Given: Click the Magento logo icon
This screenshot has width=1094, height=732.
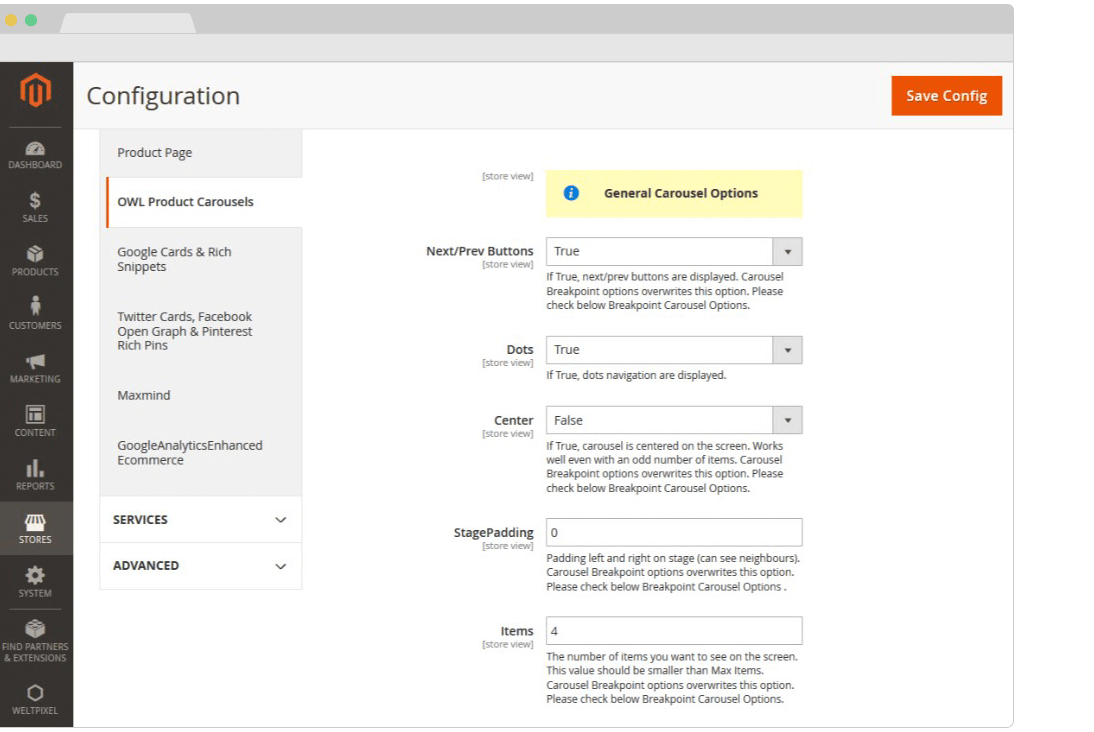Looking at the screenshot, I should click(36, 91).
